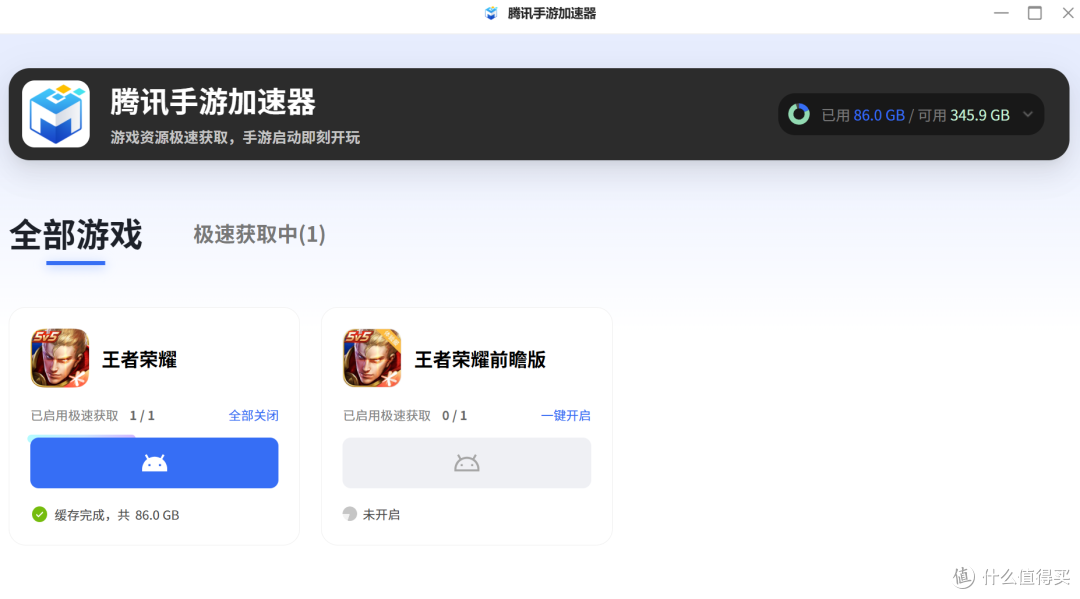Close the accelerator window

(1068, 13)
